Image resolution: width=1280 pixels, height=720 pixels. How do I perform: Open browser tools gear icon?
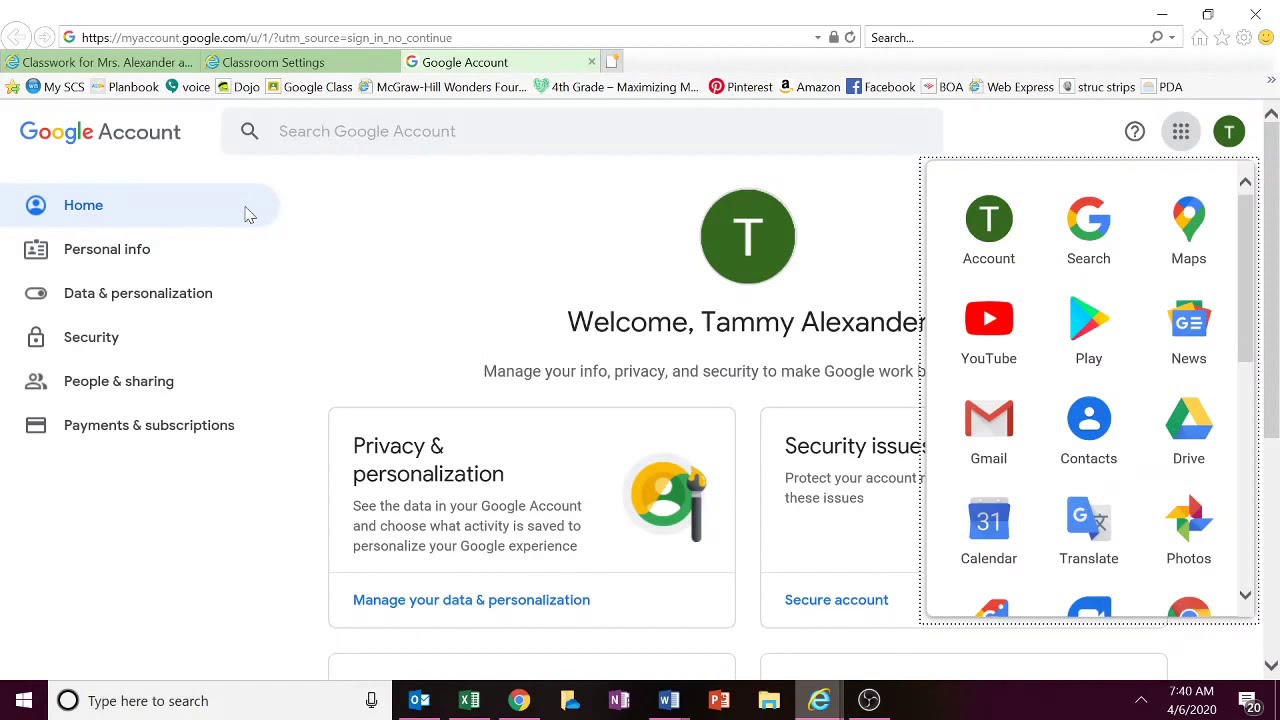click(1244, 38)
